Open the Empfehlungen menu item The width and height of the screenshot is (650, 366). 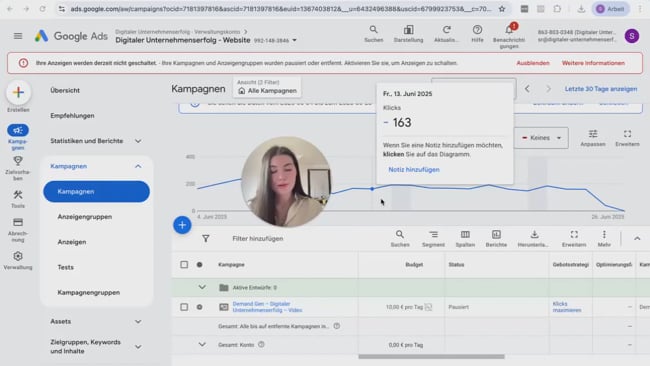click(72, 116)
